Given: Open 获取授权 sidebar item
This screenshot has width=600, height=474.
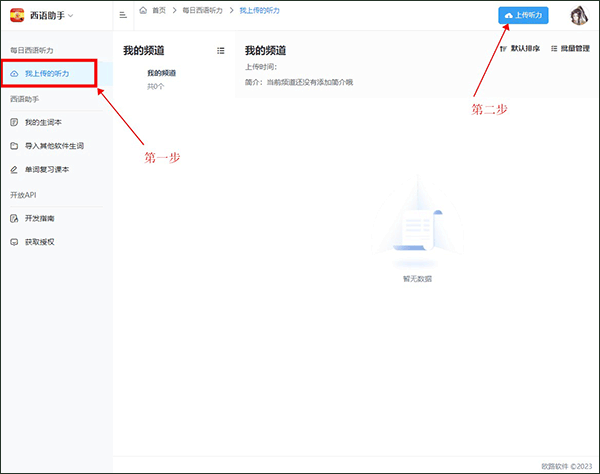Looking at the screenshot, I should (41, 242).
